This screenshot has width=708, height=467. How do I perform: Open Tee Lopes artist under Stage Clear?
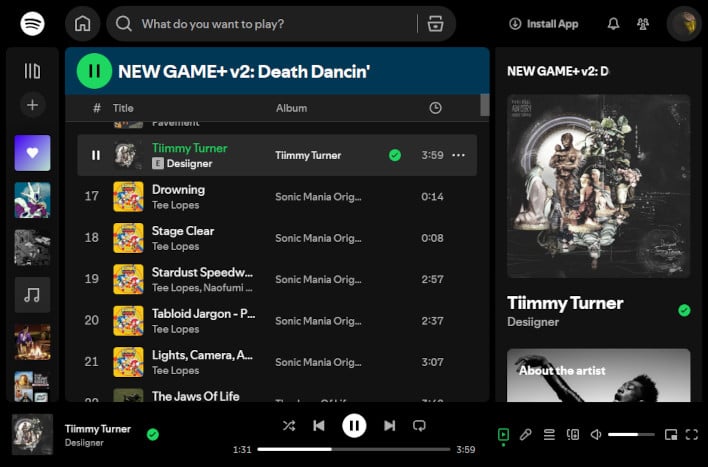(x=176, y=247)
